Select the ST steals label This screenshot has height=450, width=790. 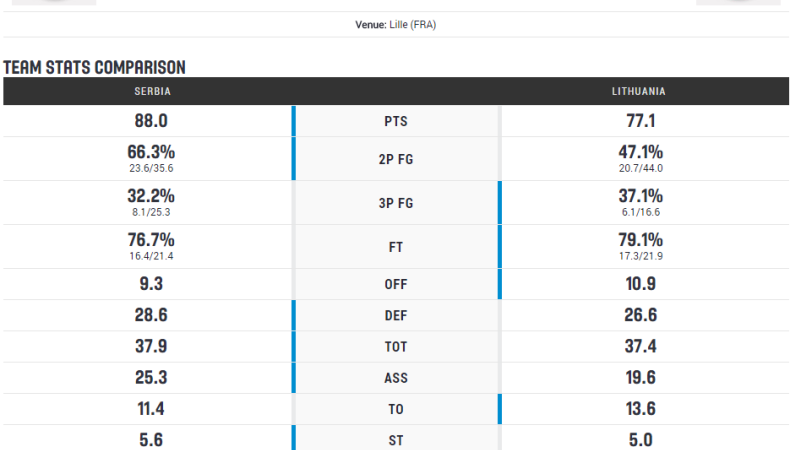point(395,440)
